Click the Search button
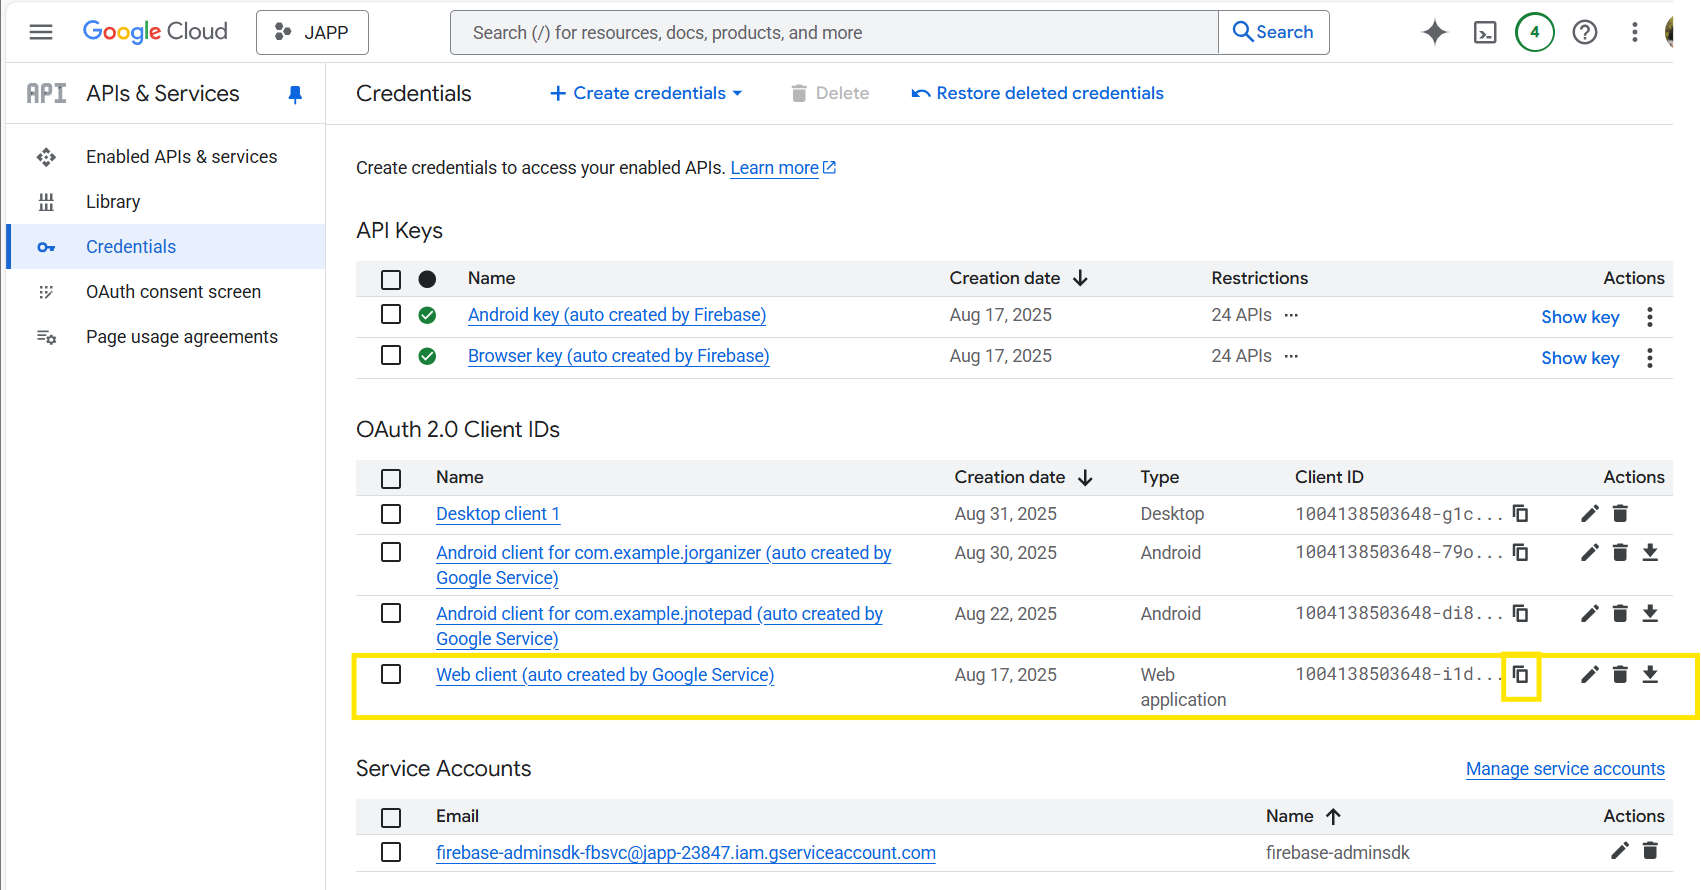This screenshot has height=890, width=1701. 1274,32
